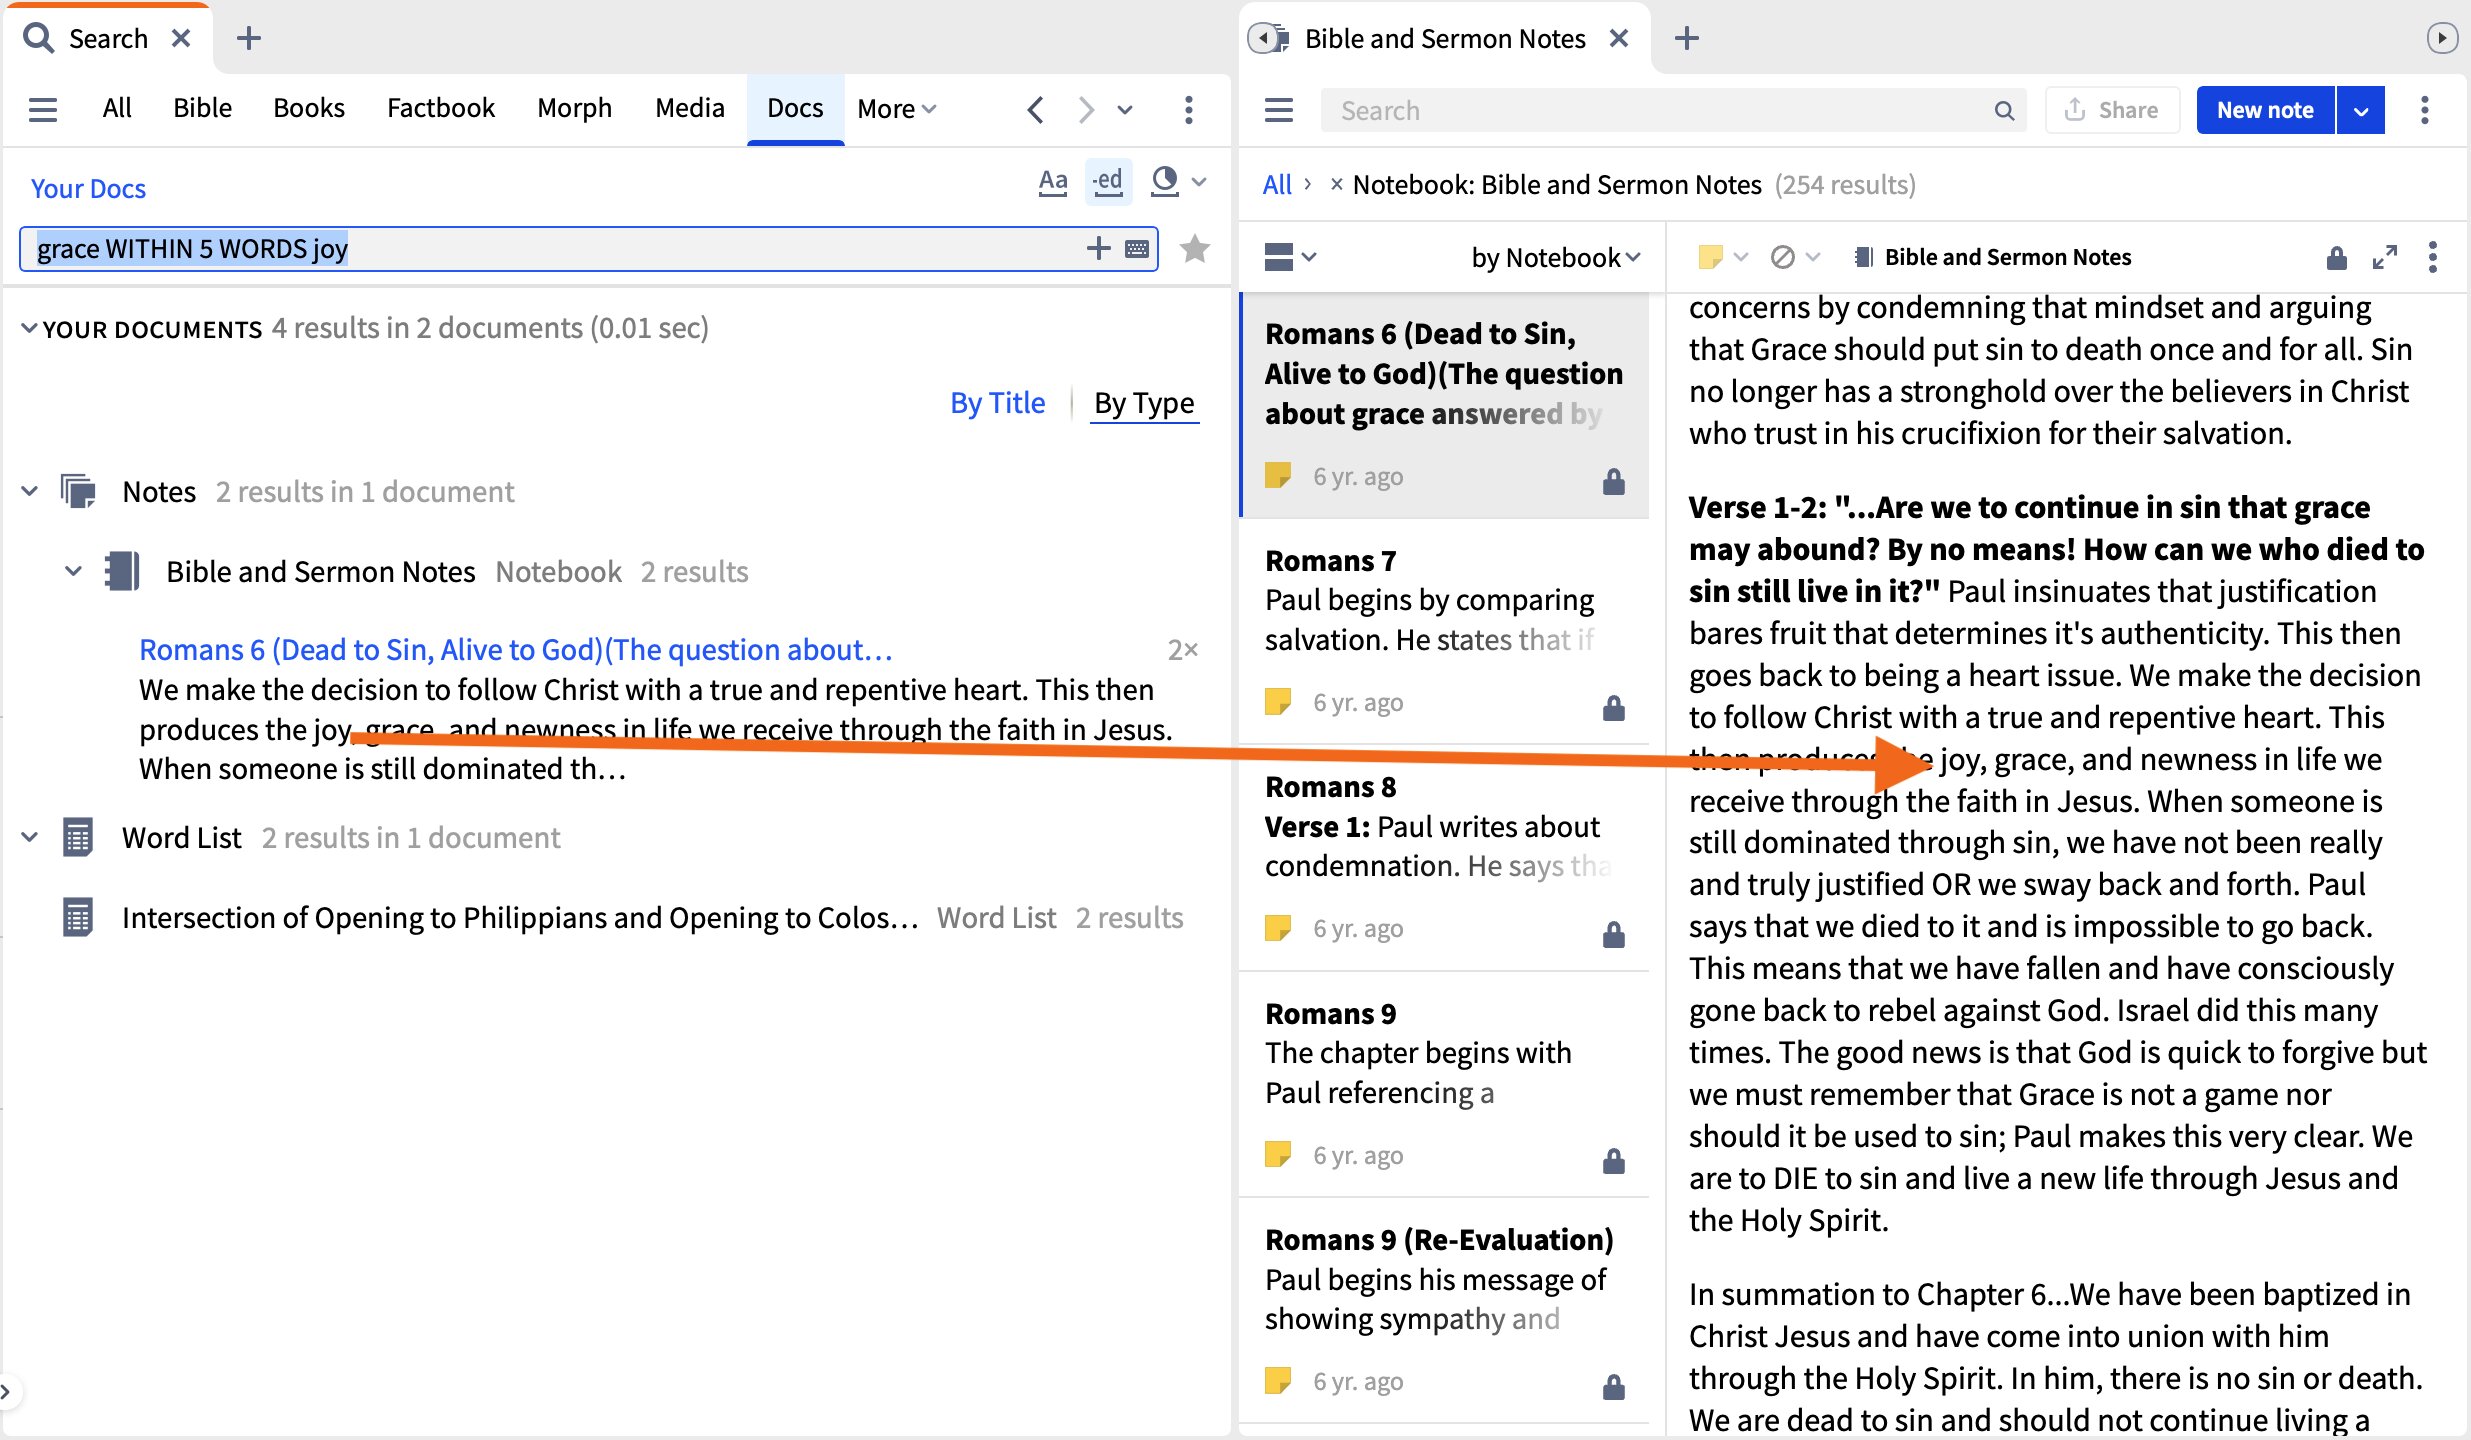Screen dimensions: 2471x1440
Task: Click the notebook icon beside Bible and Sermon Notes result
Action: 122,571
